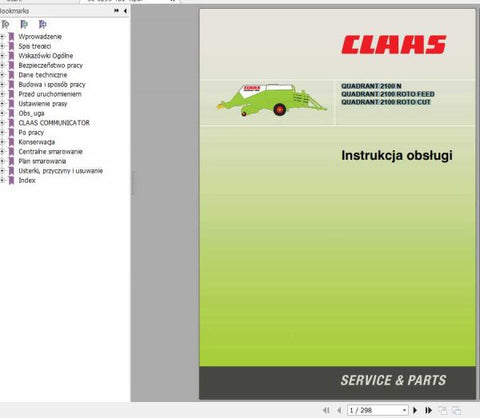Viewport: 480px width, 418px height.
Task: Click the third bookmark toolbar icon
Action: [x=43, y=24]
